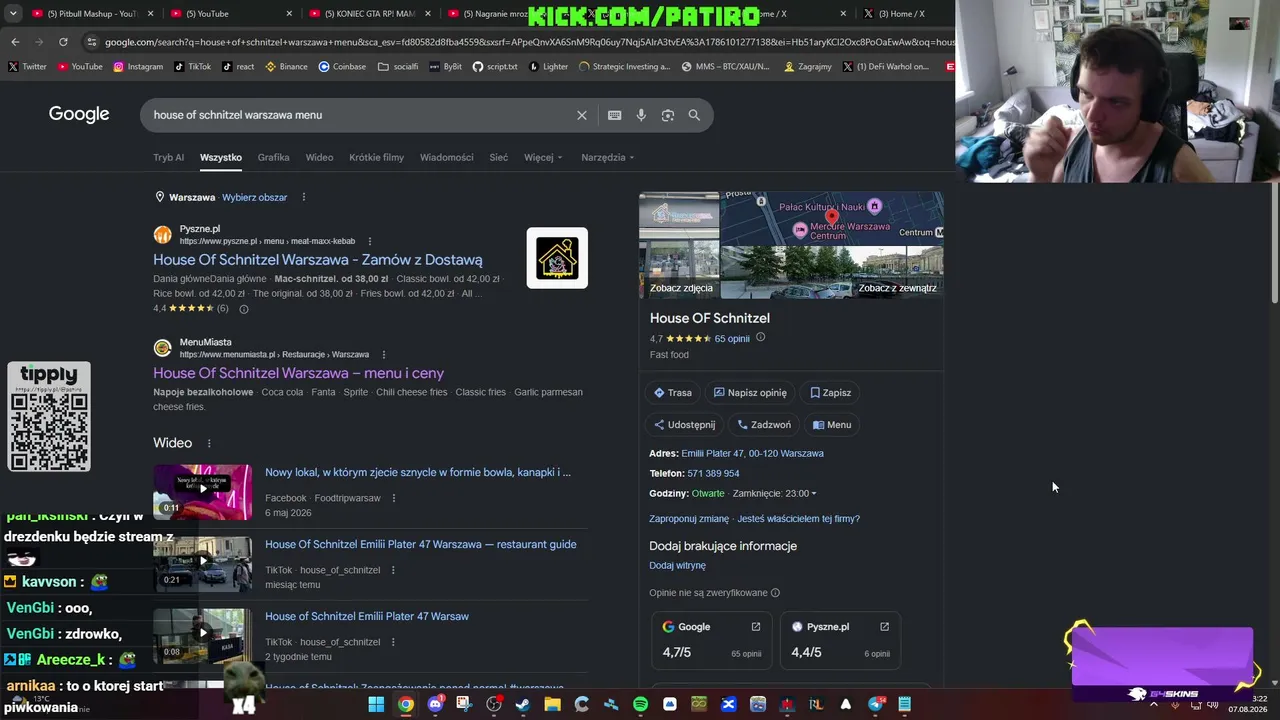Screen dimensions: 1280x720
Task: Open House Of Schnitzel Warszawa Pyszne.pl link
Action: click(318, 260)
